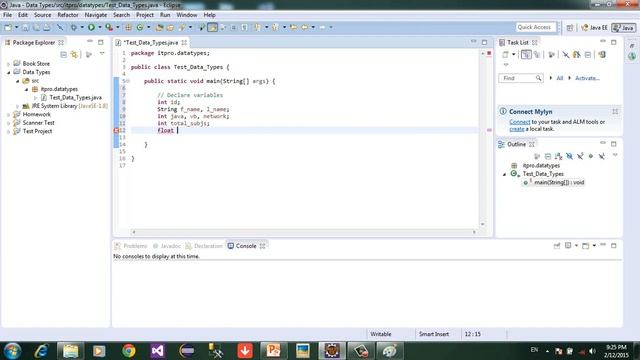The height and width of the screenshot is (360, 640).
Task: Open the Open Perspective icon
Action: [570, 28]
